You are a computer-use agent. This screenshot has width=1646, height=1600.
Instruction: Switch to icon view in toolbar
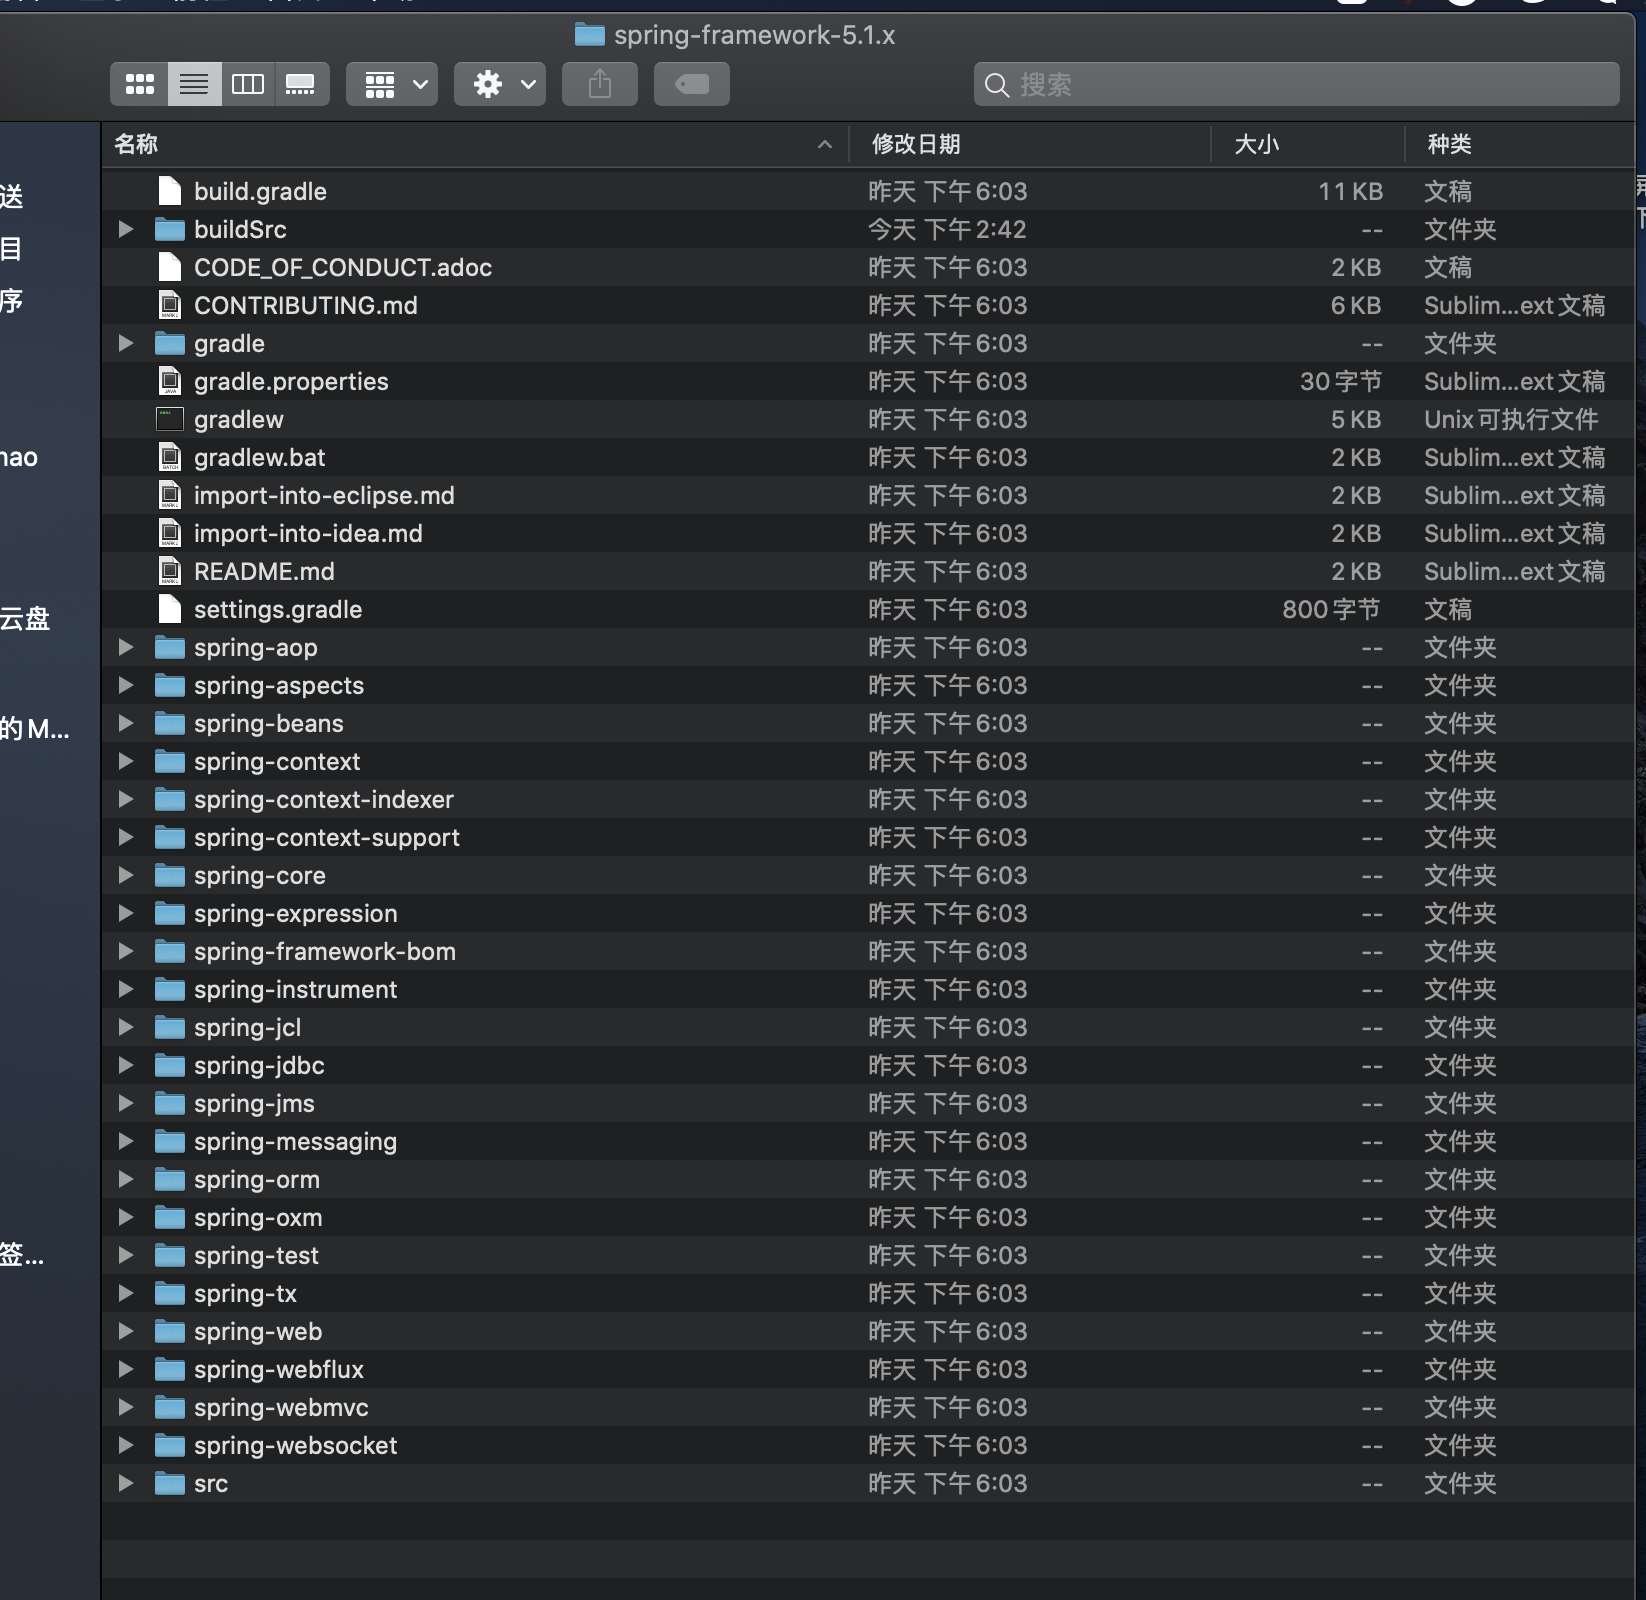pos(140,84)
